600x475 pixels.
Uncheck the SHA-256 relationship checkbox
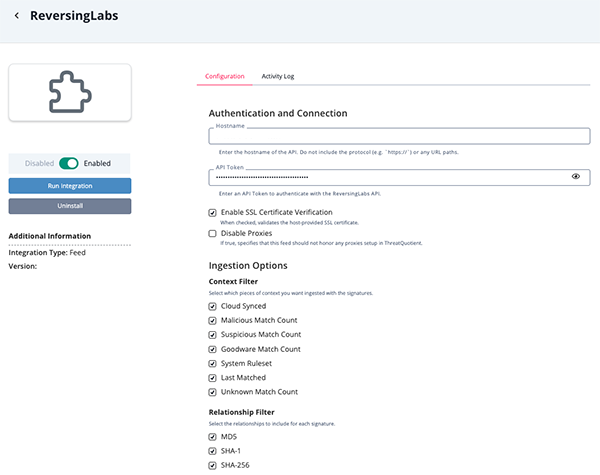[x=212, y=466]
